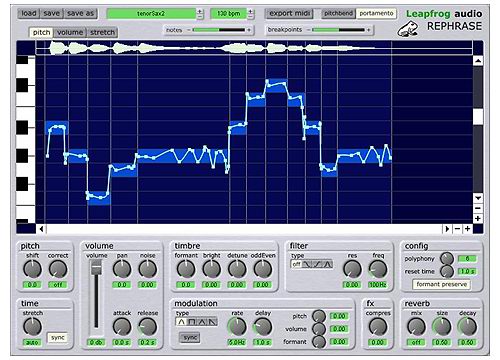Click the formant knob in timbre
This screenshot has width=500, height=360.
pos(186,269)
